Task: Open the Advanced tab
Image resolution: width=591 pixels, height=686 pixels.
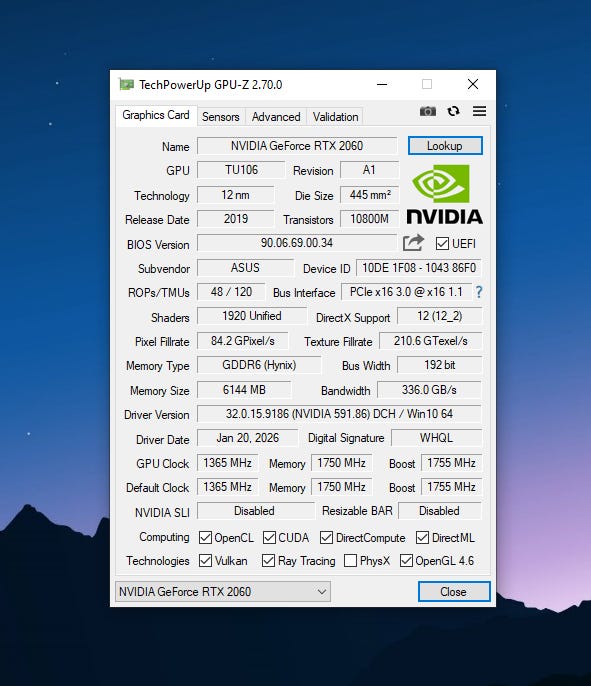Action: 276,117
